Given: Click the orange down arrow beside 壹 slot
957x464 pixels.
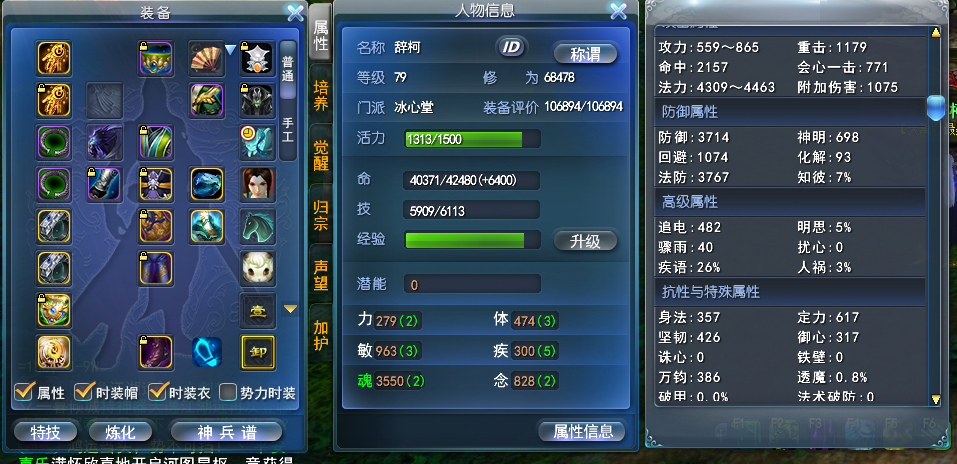Looking at the screenshot, I should (x=291, y=310).
